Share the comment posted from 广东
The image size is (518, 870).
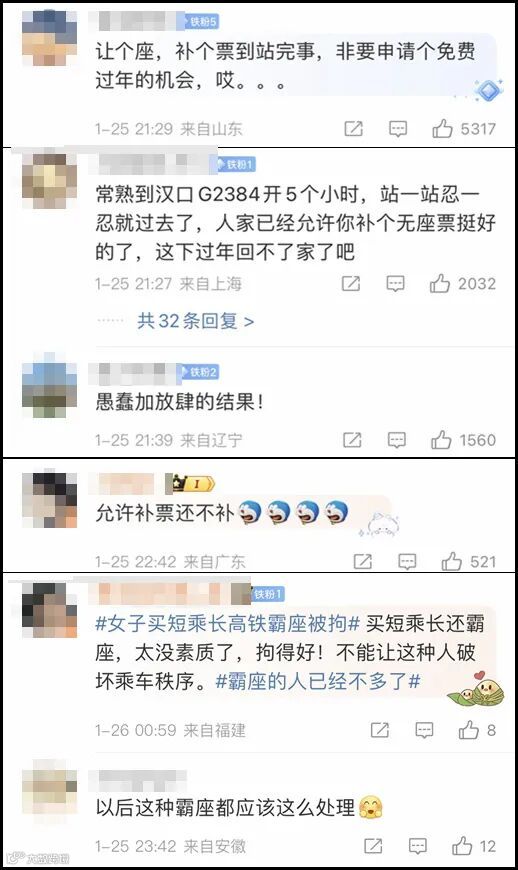click(x=363, y=562)
